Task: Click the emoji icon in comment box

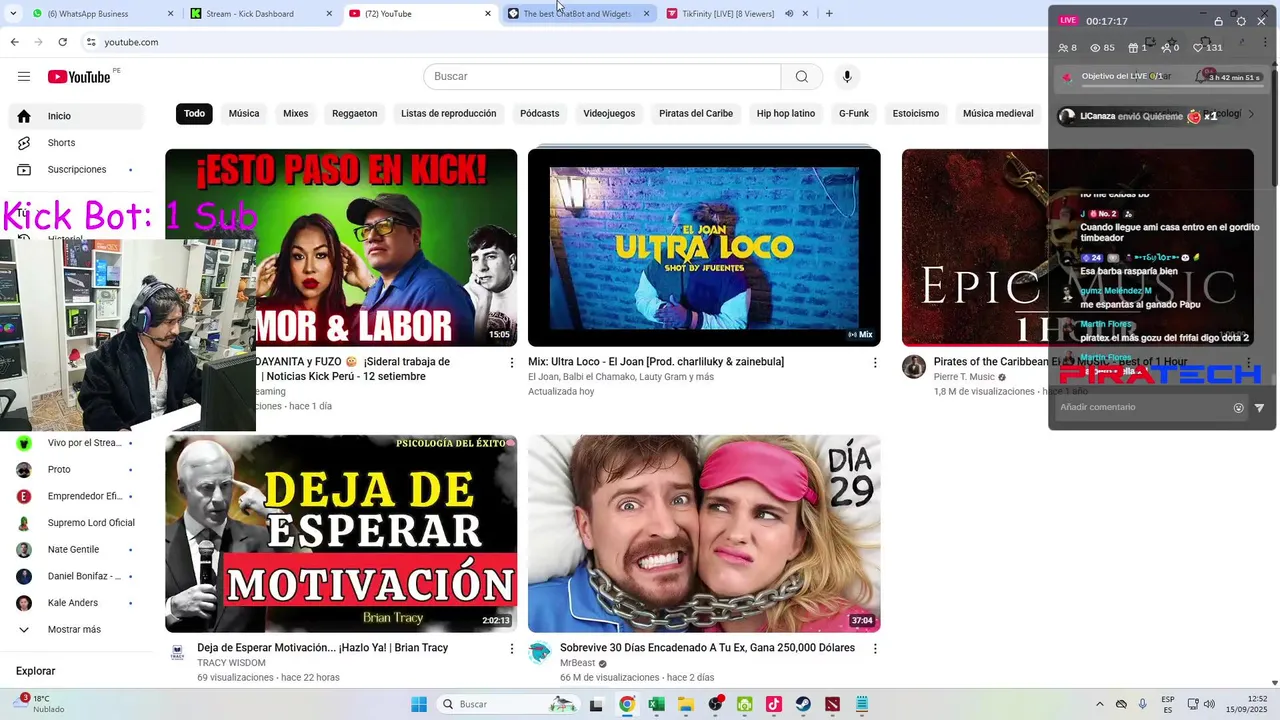Action: (x=1238, y=408)
